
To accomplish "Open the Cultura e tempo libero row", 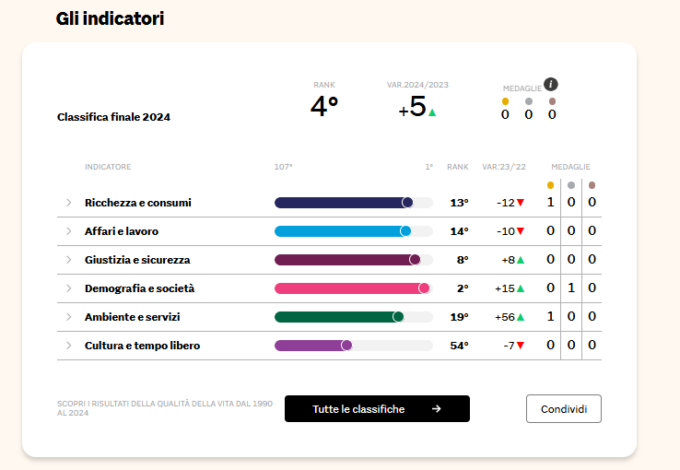I will click(x=69, y=346).
